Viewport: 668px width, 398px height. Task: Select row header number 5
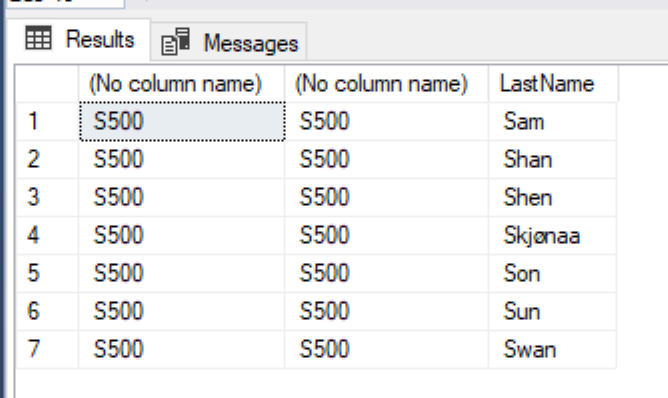47,273
